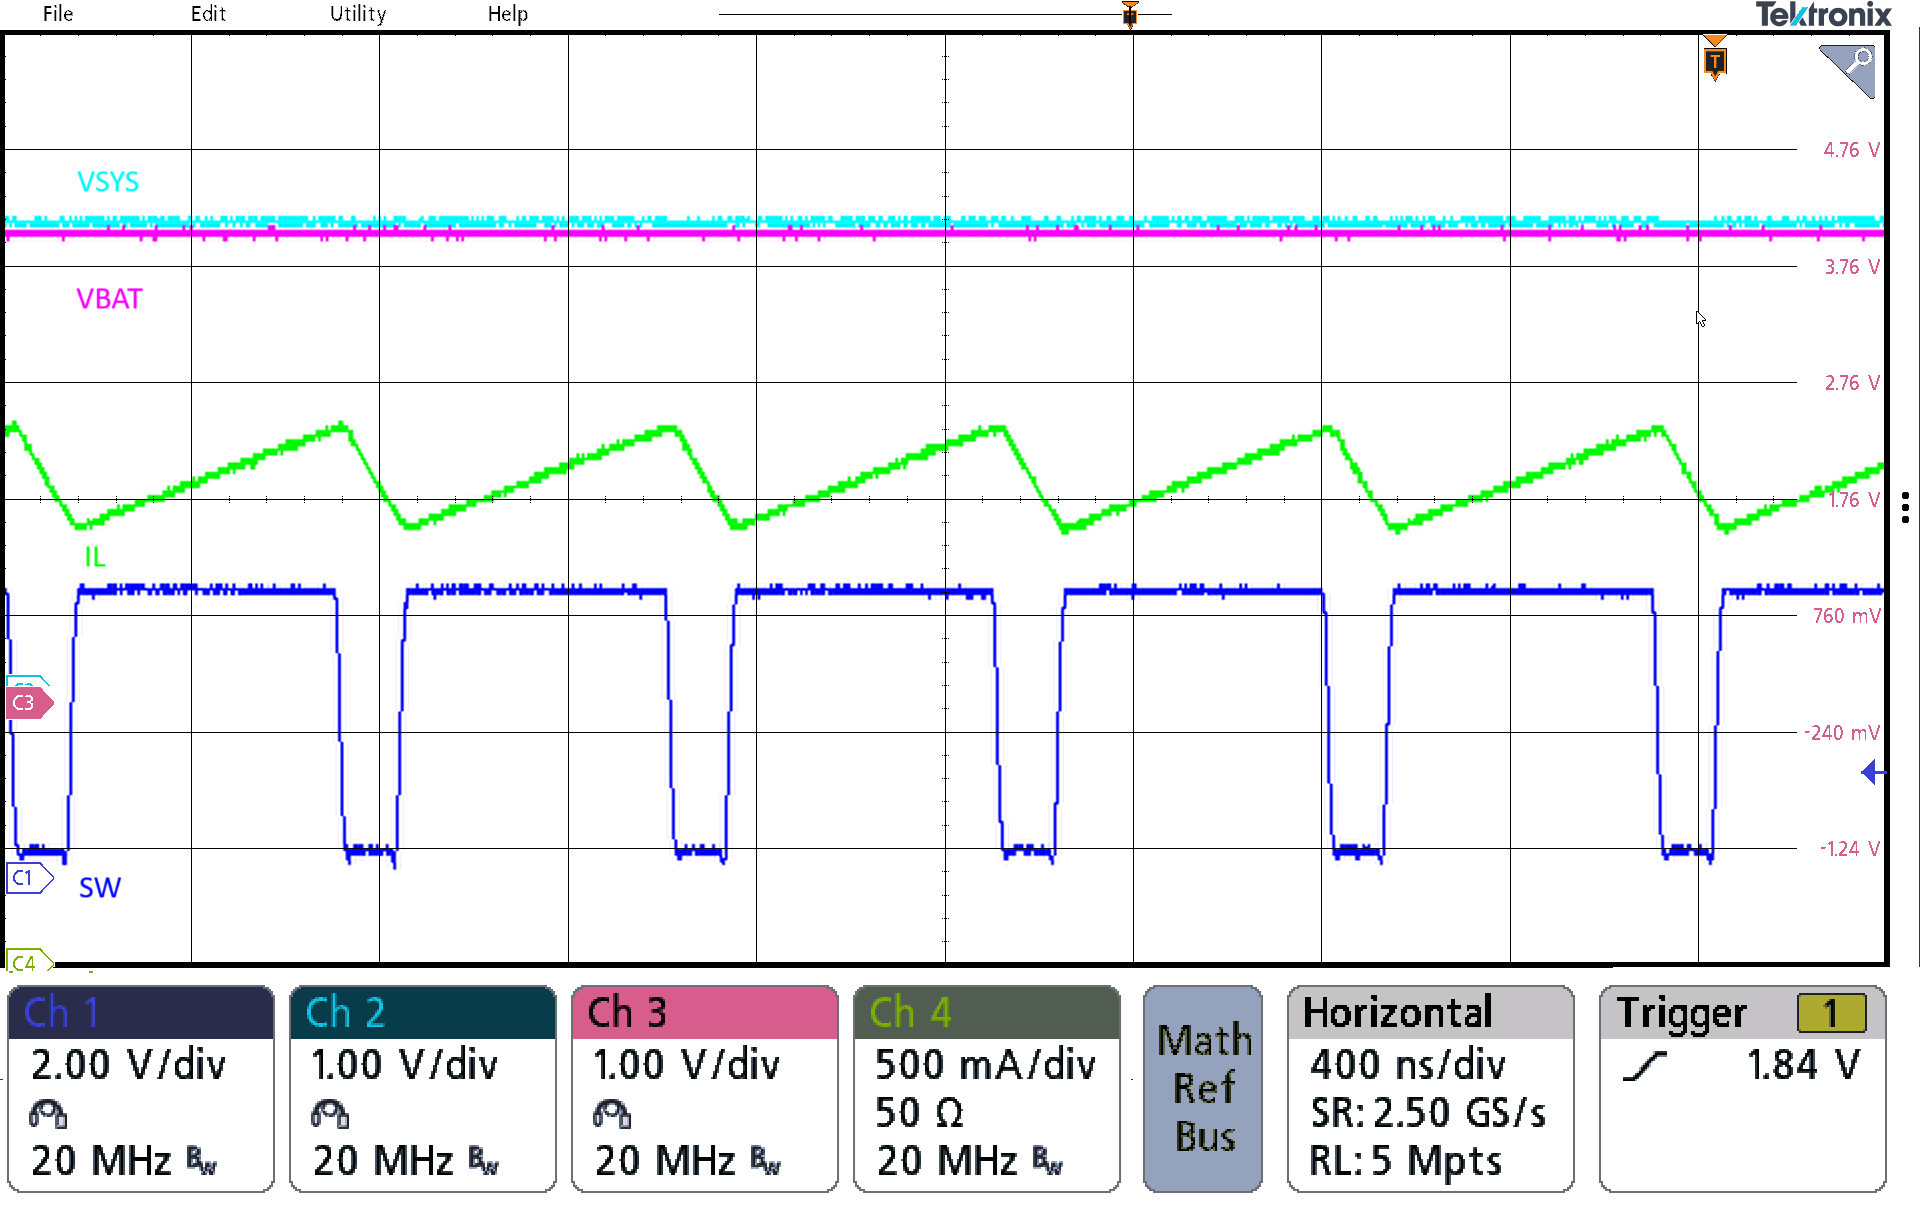Click the Math Ref Bus button
1920x1225 pixels.
[1203, 1088]
